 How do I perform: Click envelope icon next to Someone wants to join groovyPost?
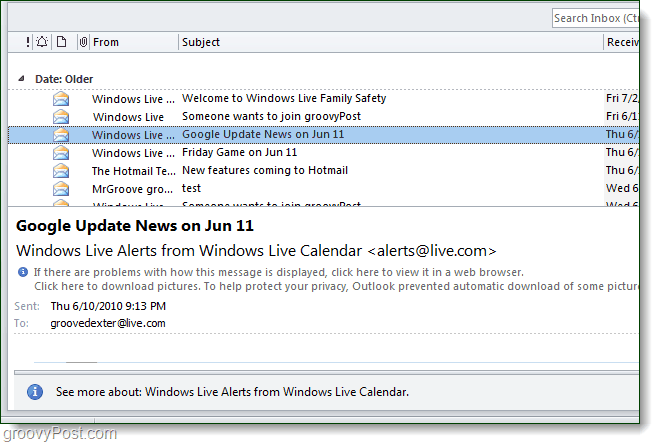(61, 117)
